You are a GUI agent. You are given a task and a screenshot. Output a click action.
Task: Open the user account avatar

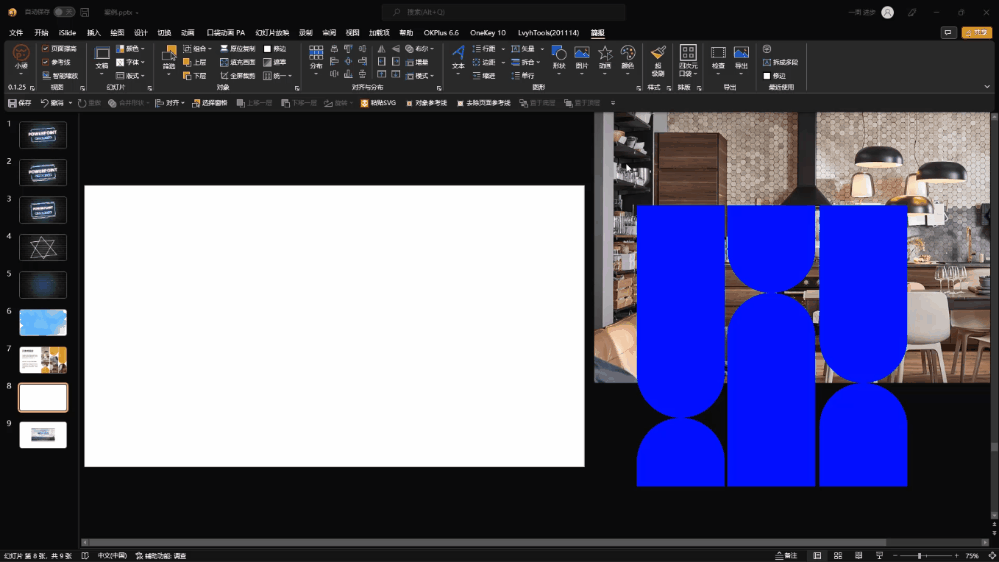[888, 12]
